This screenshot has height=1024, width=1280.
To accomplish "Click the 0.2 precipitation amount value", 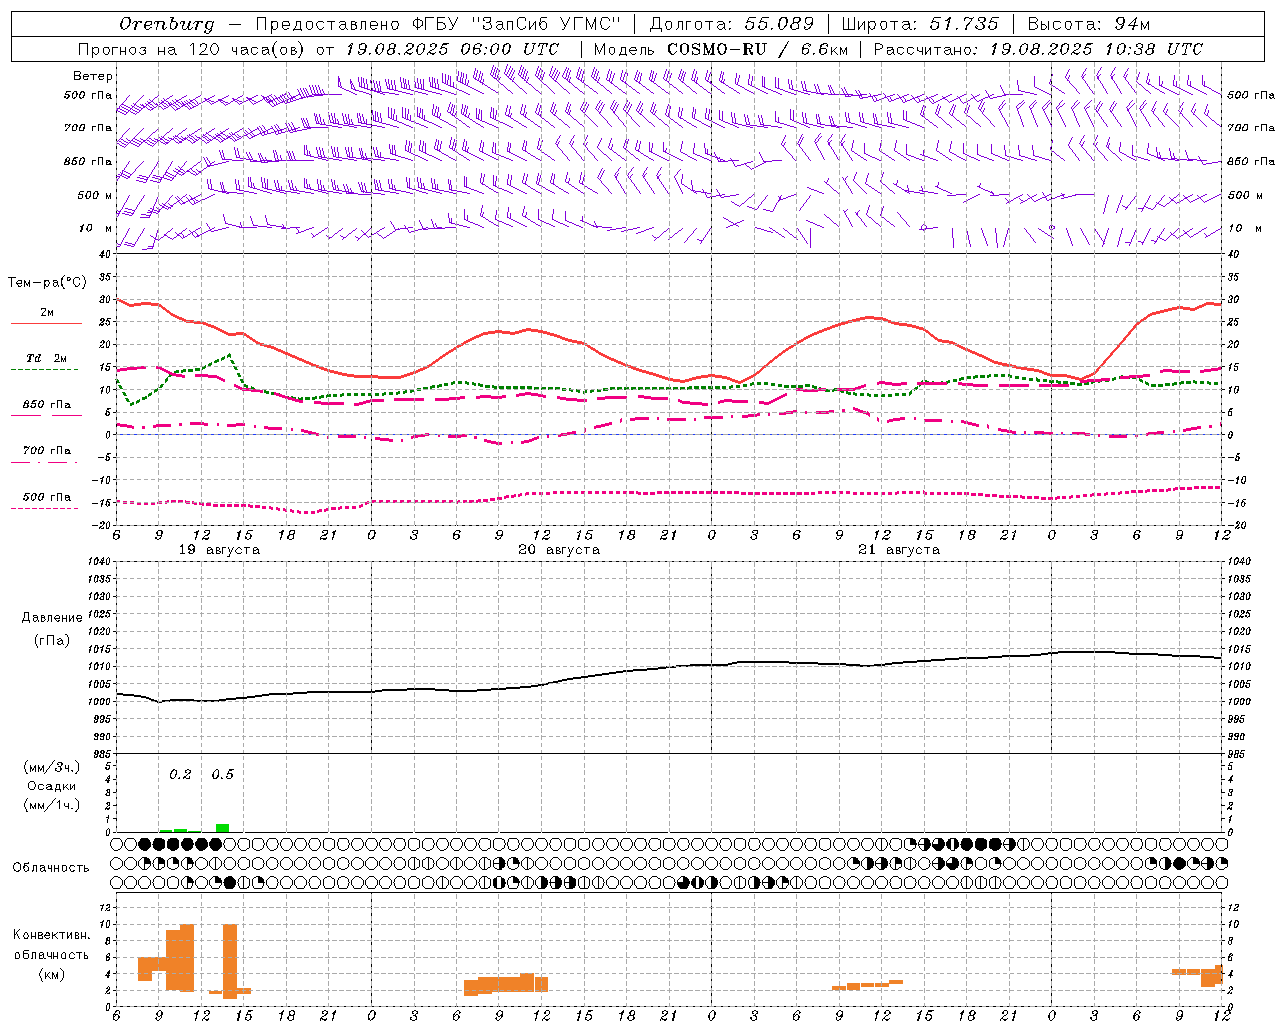I will [180, 775].
